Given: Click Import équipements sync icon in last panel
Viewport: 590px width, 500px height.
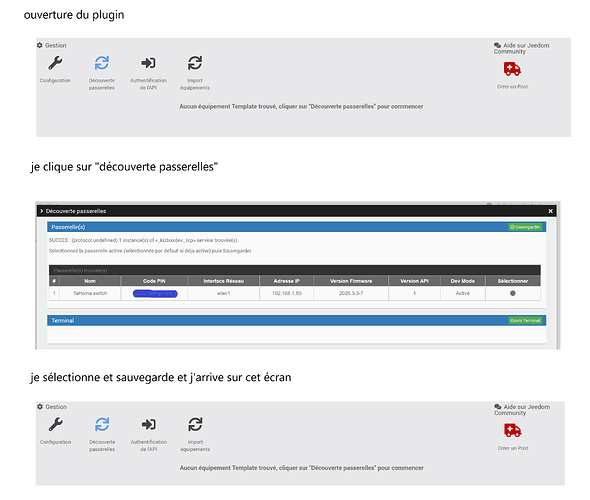Looking at the screenshot, I should pos(195,425).
